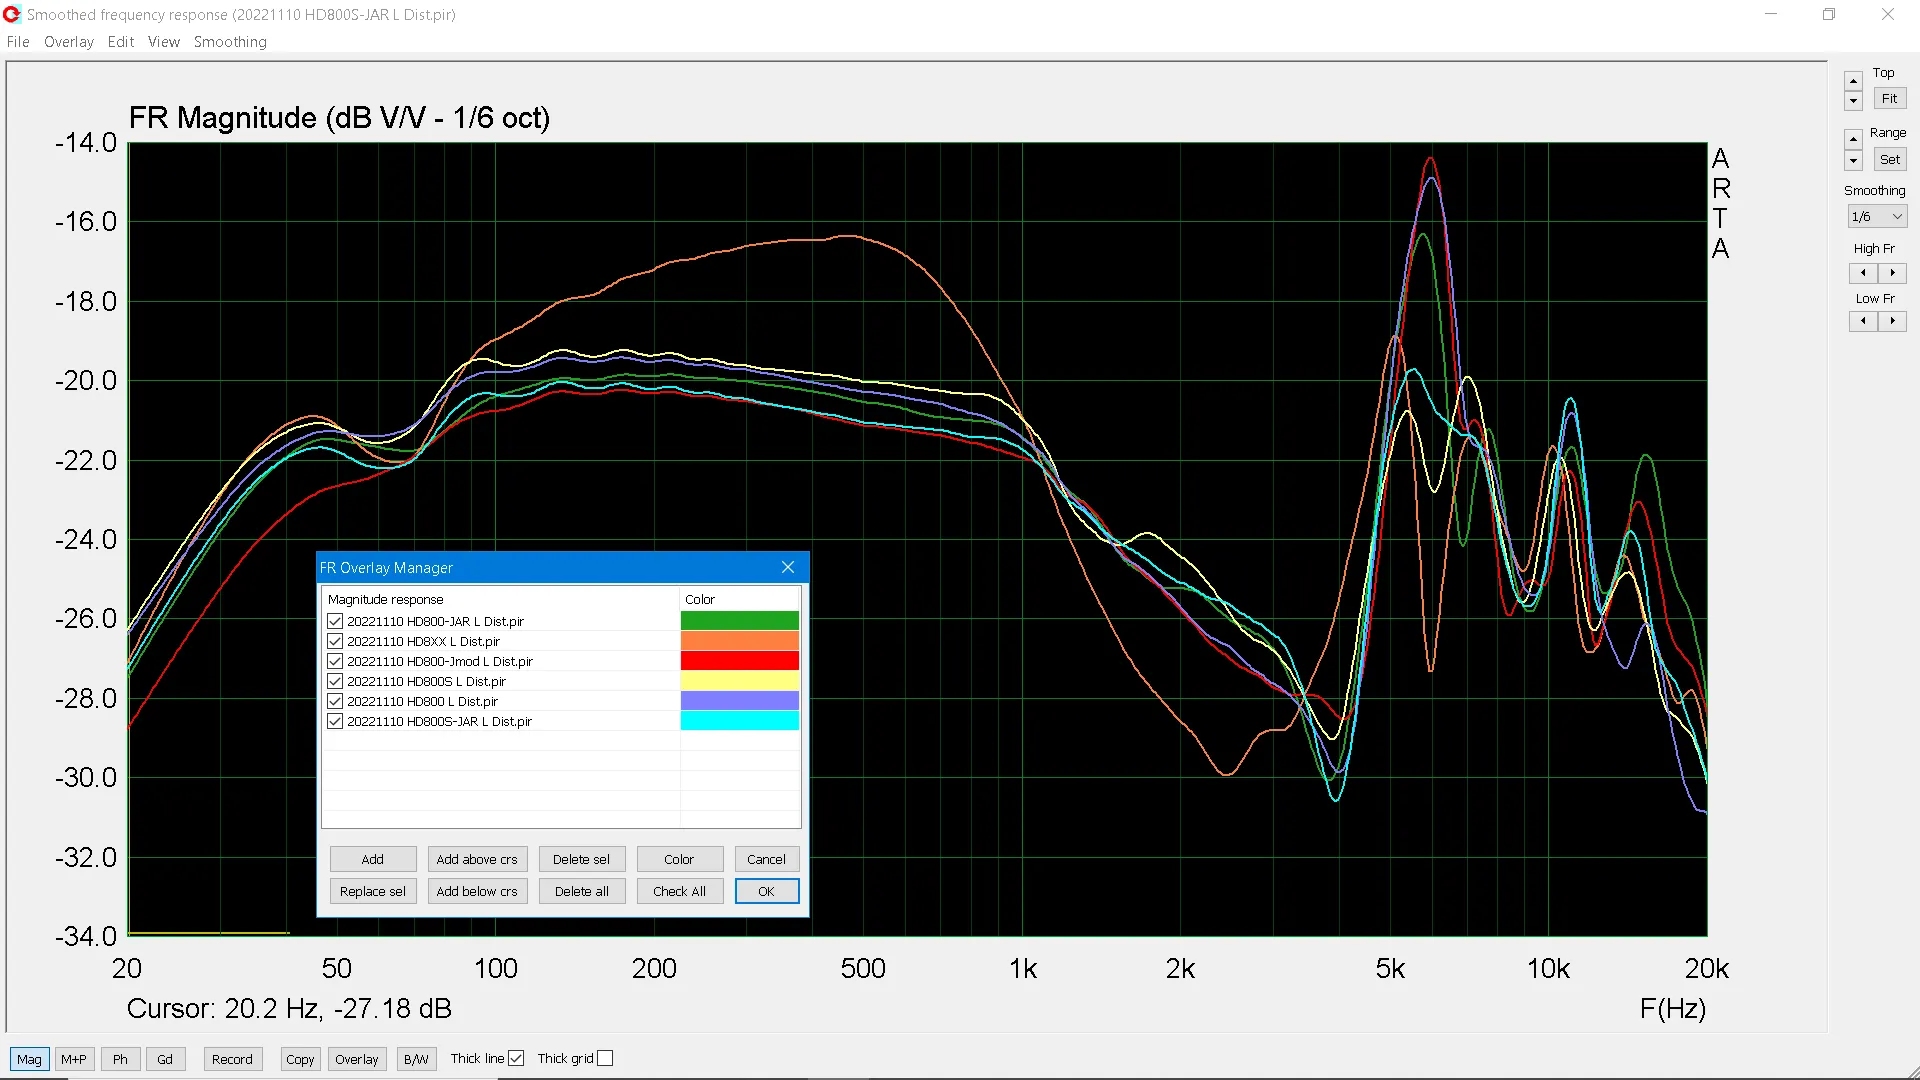Switch to the M+P view button

74,1059
